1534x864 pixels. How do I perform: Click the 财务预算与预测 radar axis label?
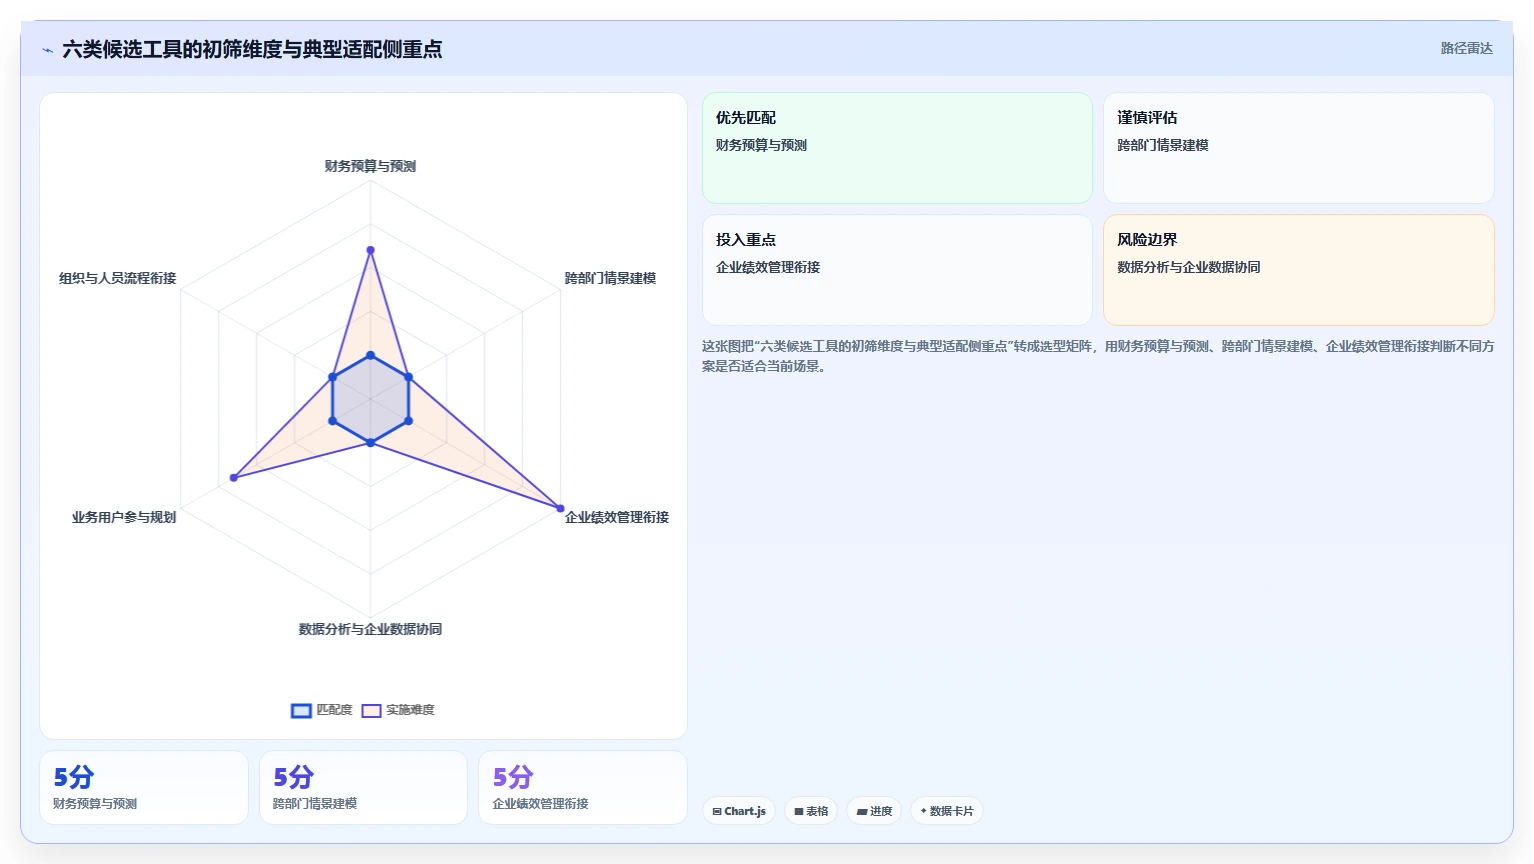pos(370,166)
